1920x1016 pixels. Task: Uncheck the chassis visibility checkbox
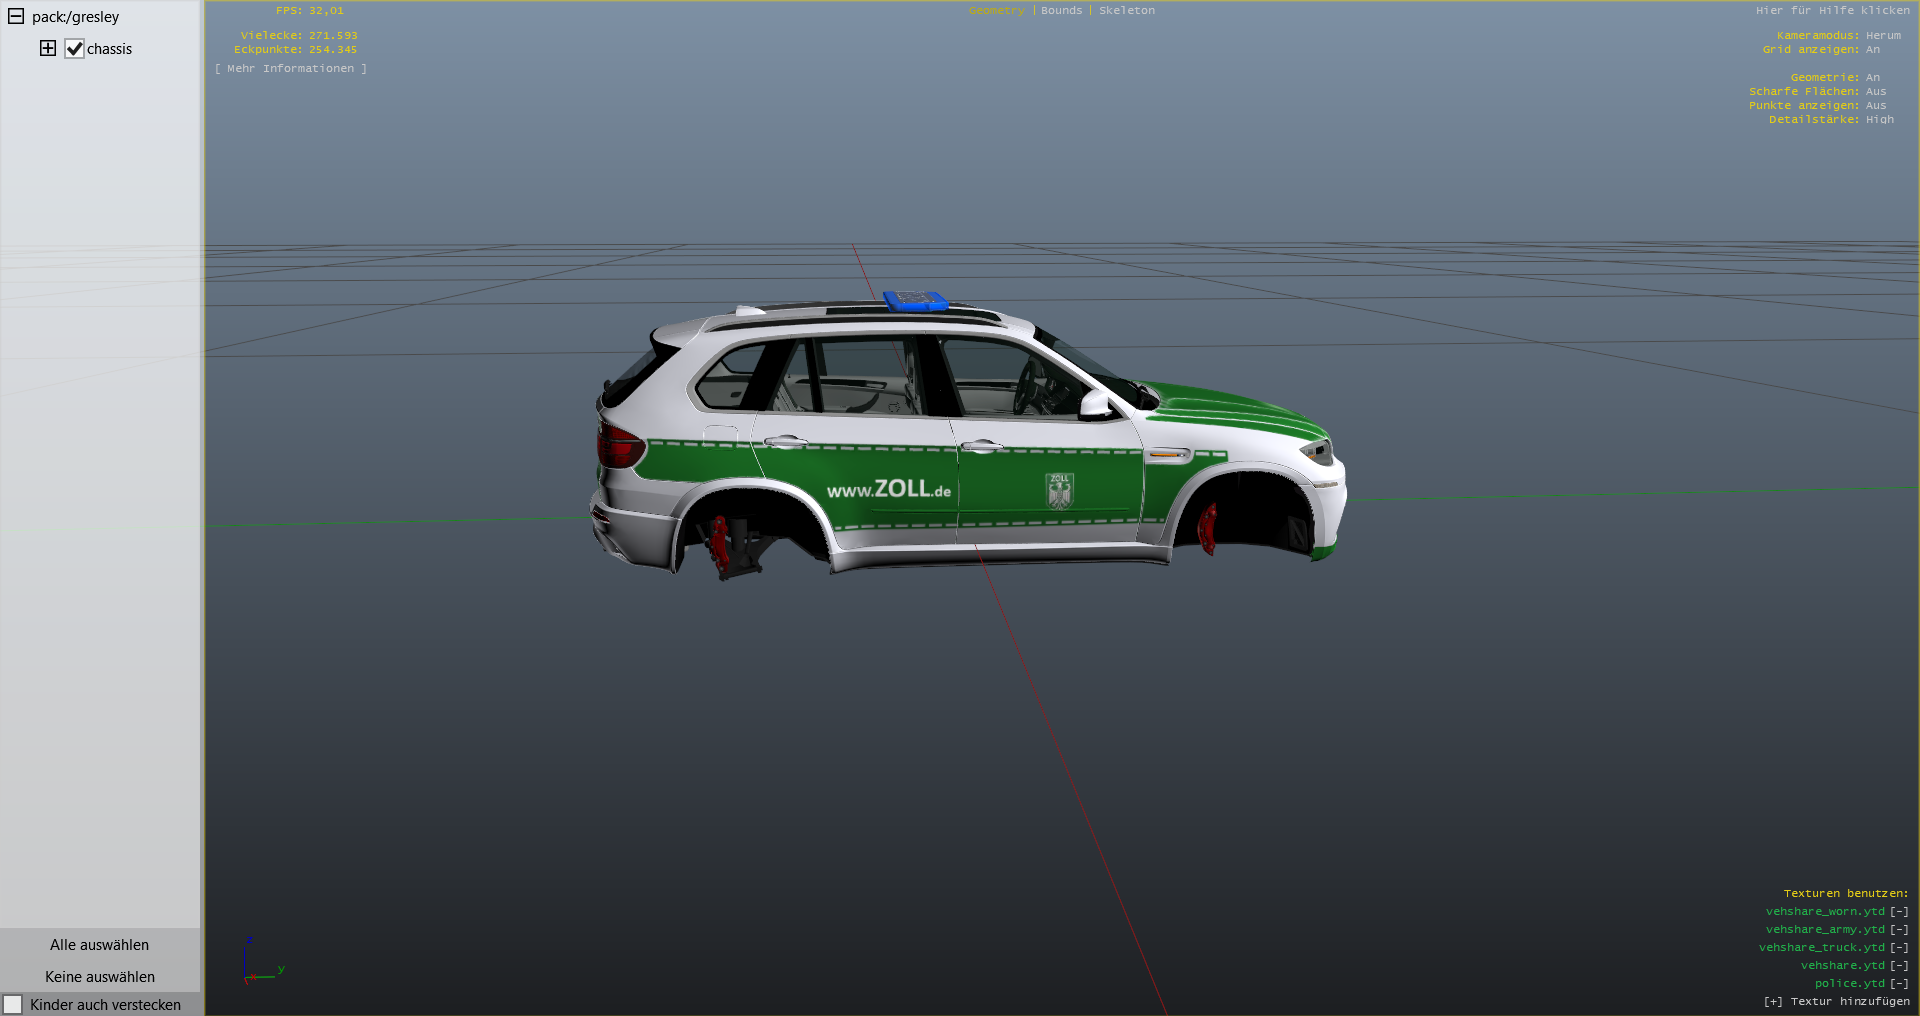[x=74, y=49]
